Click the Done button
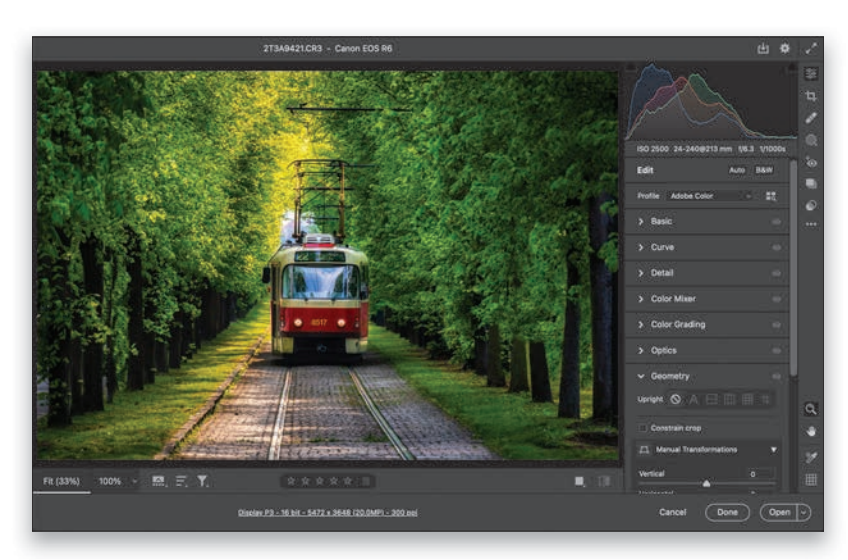848x560 pixels. pos(727,512)
